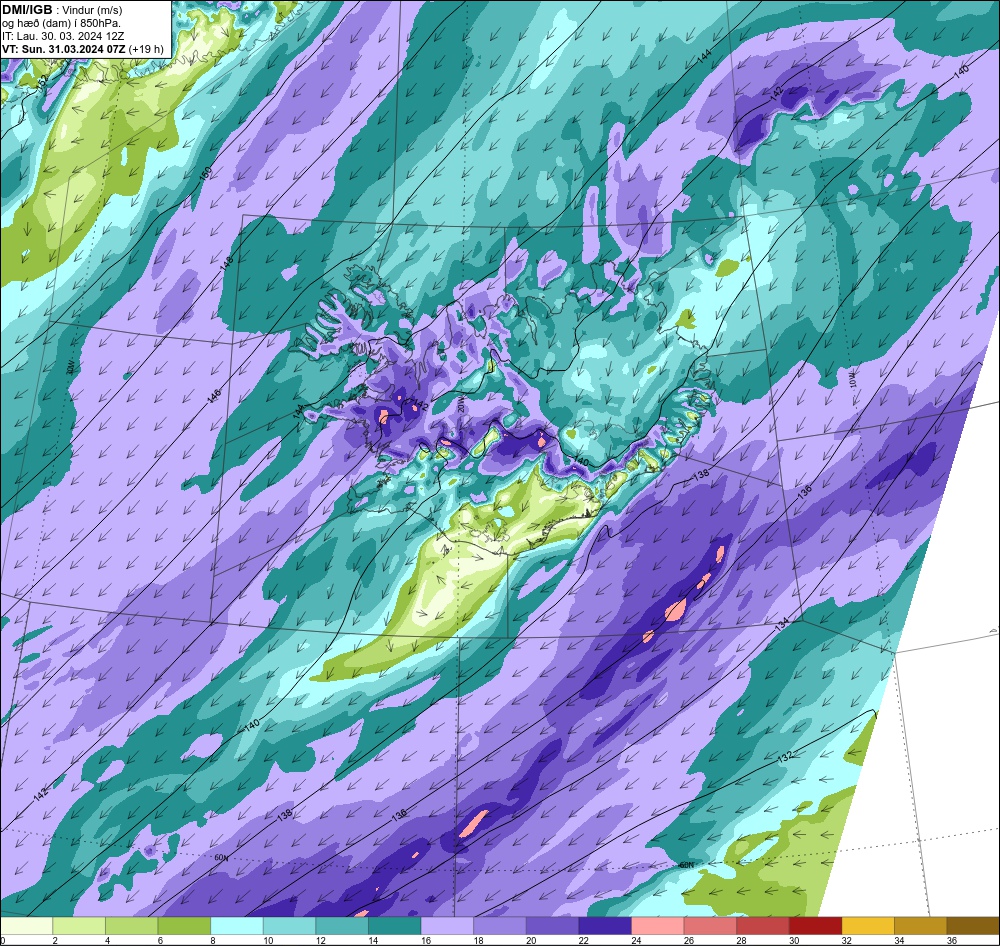Select the 34–36 m/s ochre legend swatch

[x=921, y=926]
